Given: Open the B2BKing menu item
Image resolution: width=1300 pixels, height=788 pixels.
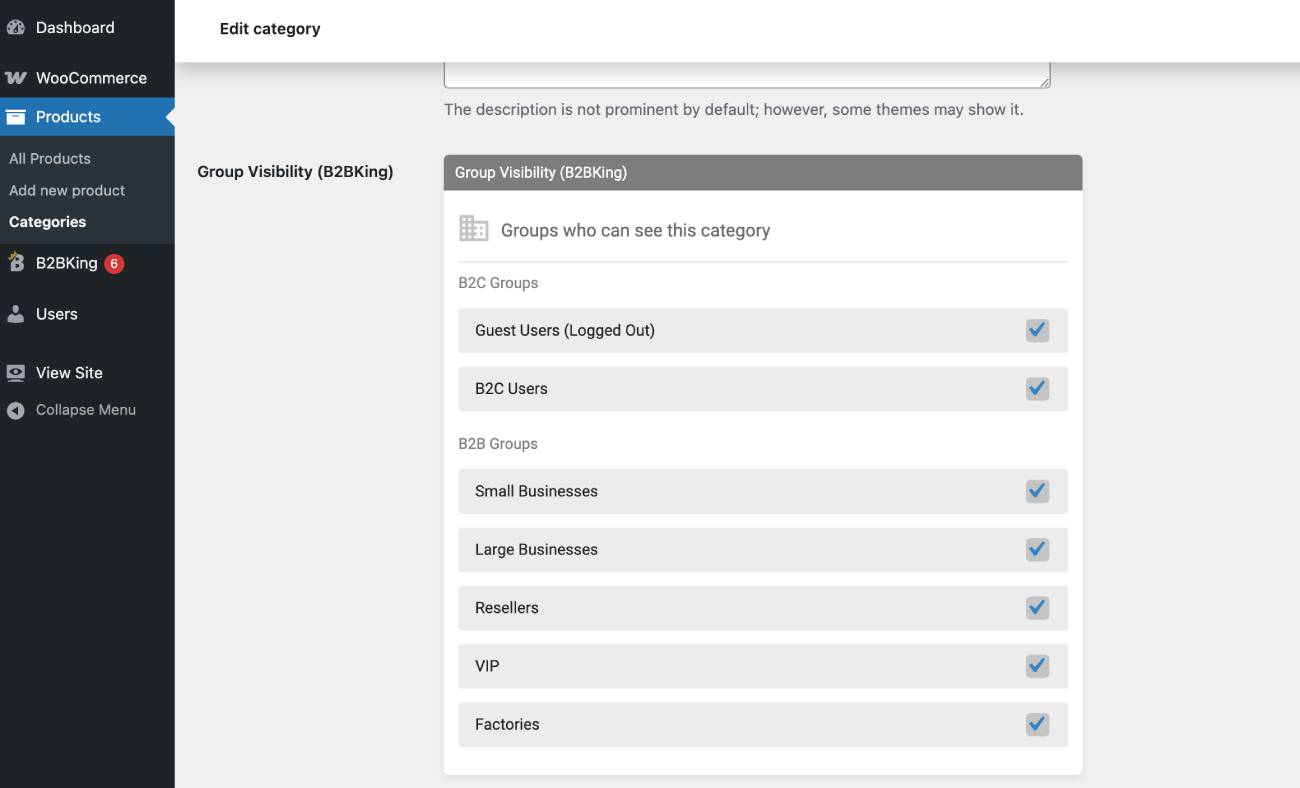Looking at the screenshot, I should pyautogui.click(x=87, y=263).
